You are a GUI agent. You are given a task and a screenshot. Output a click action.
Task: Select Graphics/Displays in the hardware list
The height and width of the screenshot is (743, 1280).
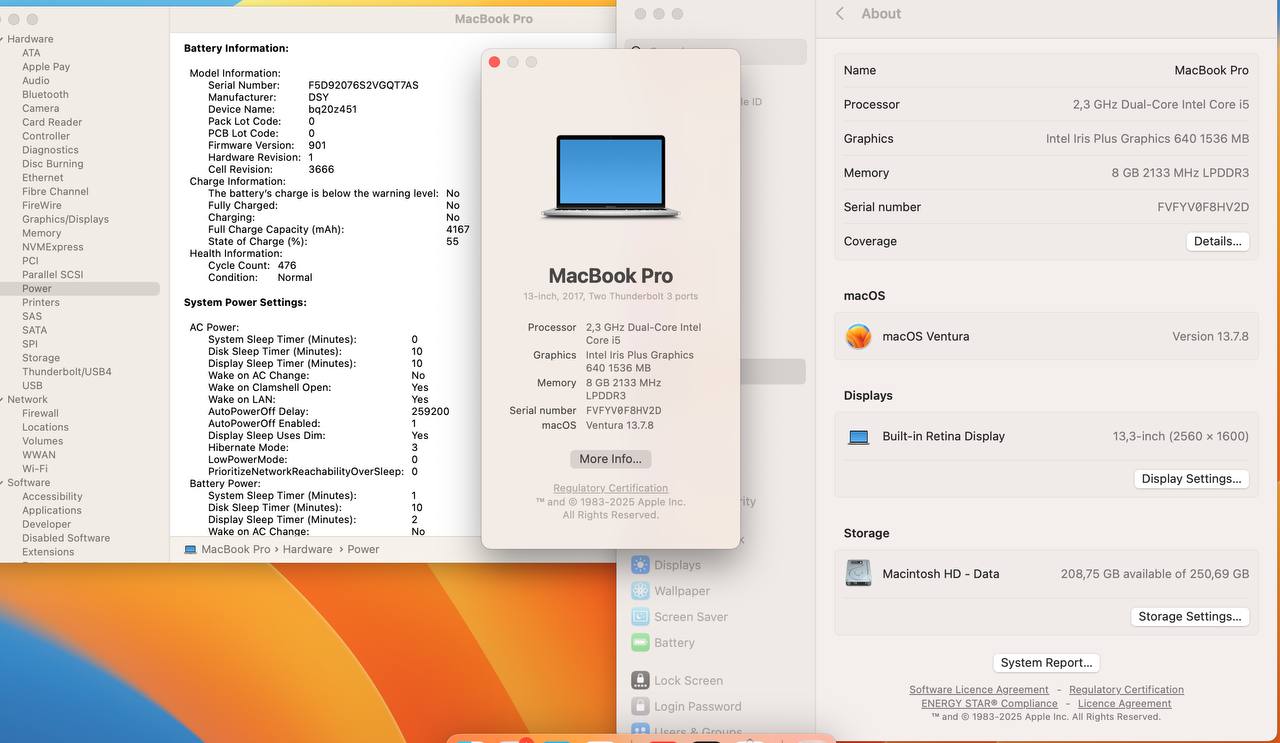pyautogui.click(x=66, y=219)
